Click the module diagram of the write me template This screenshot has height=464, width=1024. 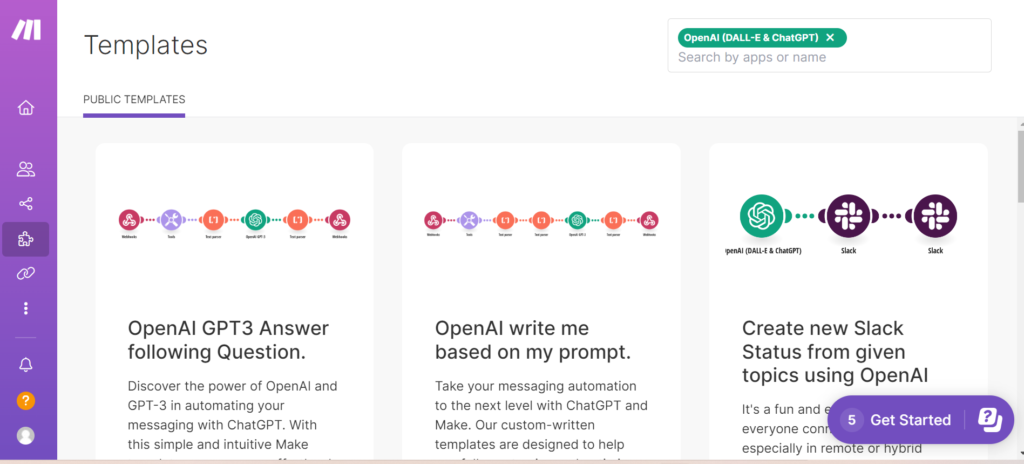click(x=541, y=224)
